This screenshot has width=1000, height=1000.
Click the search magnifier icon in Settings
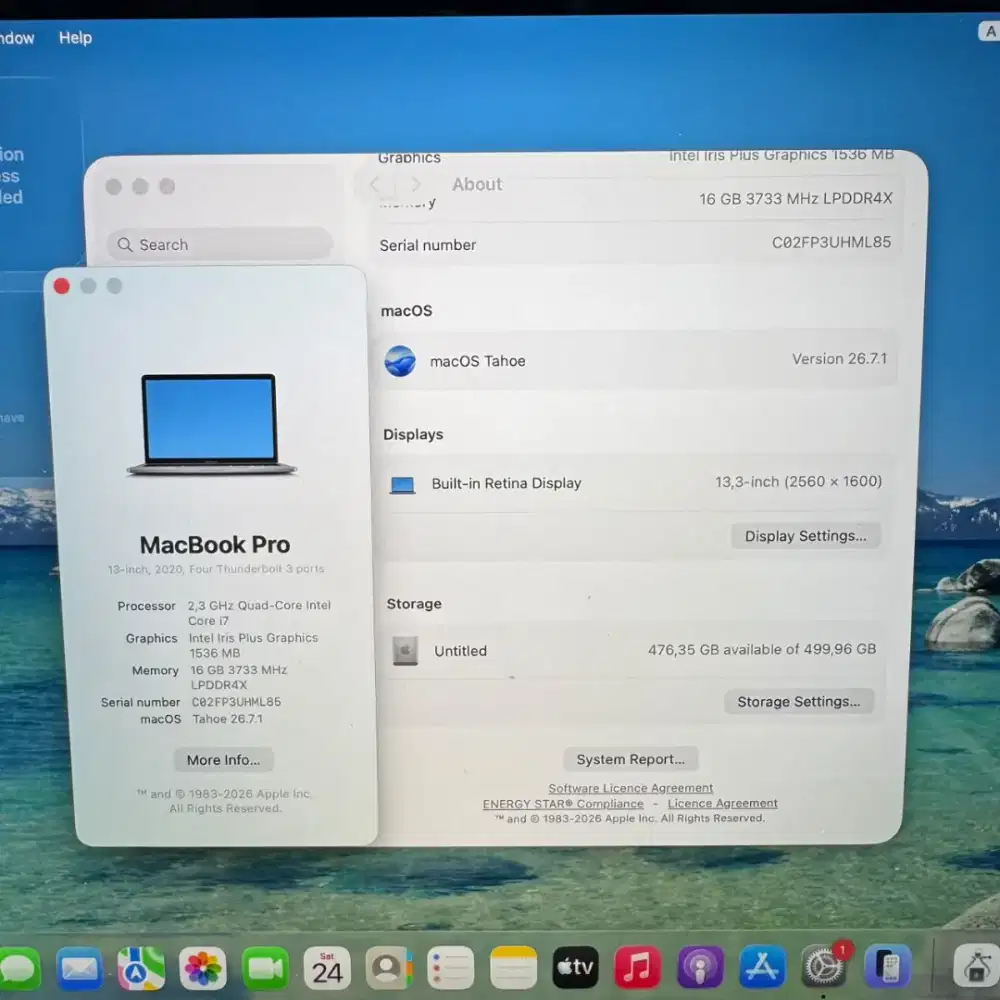125,245
